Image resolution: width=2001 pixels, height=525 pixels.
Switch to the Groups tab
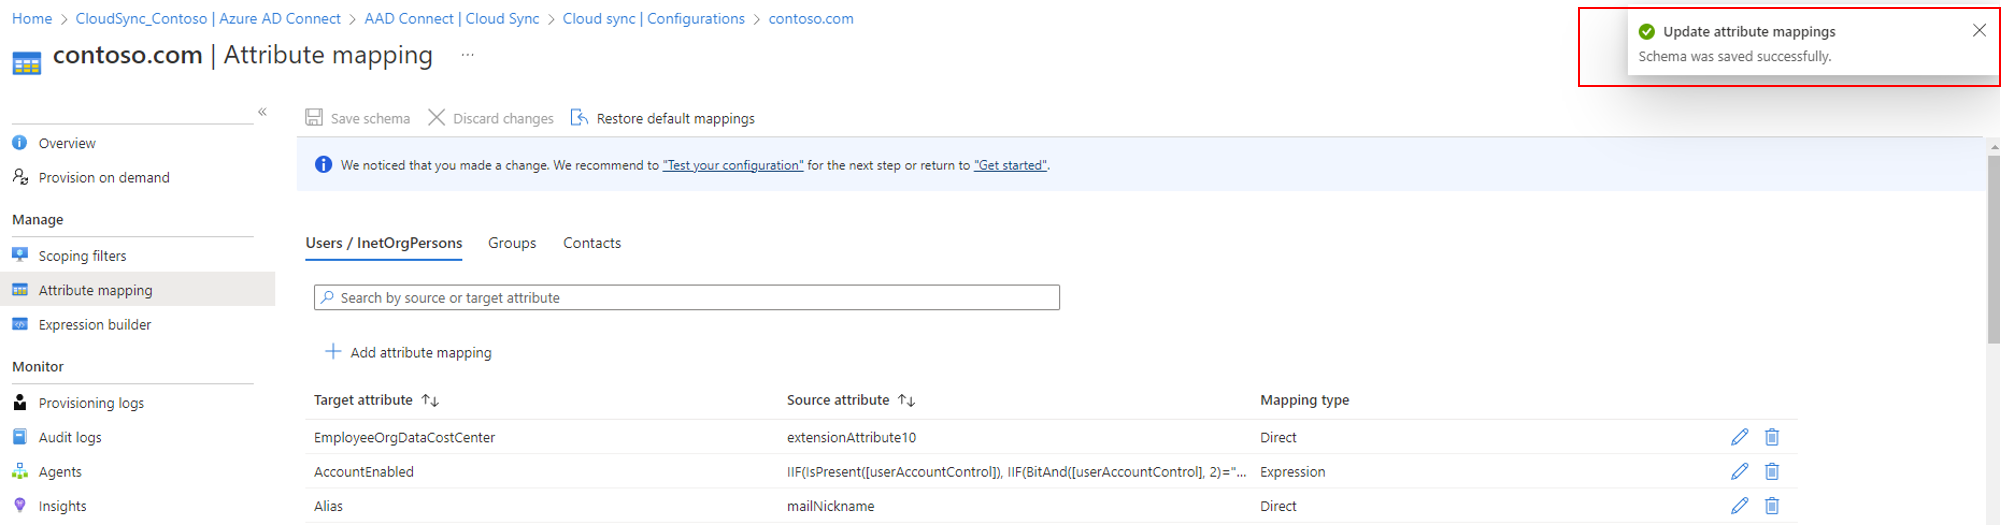[512, 243]
